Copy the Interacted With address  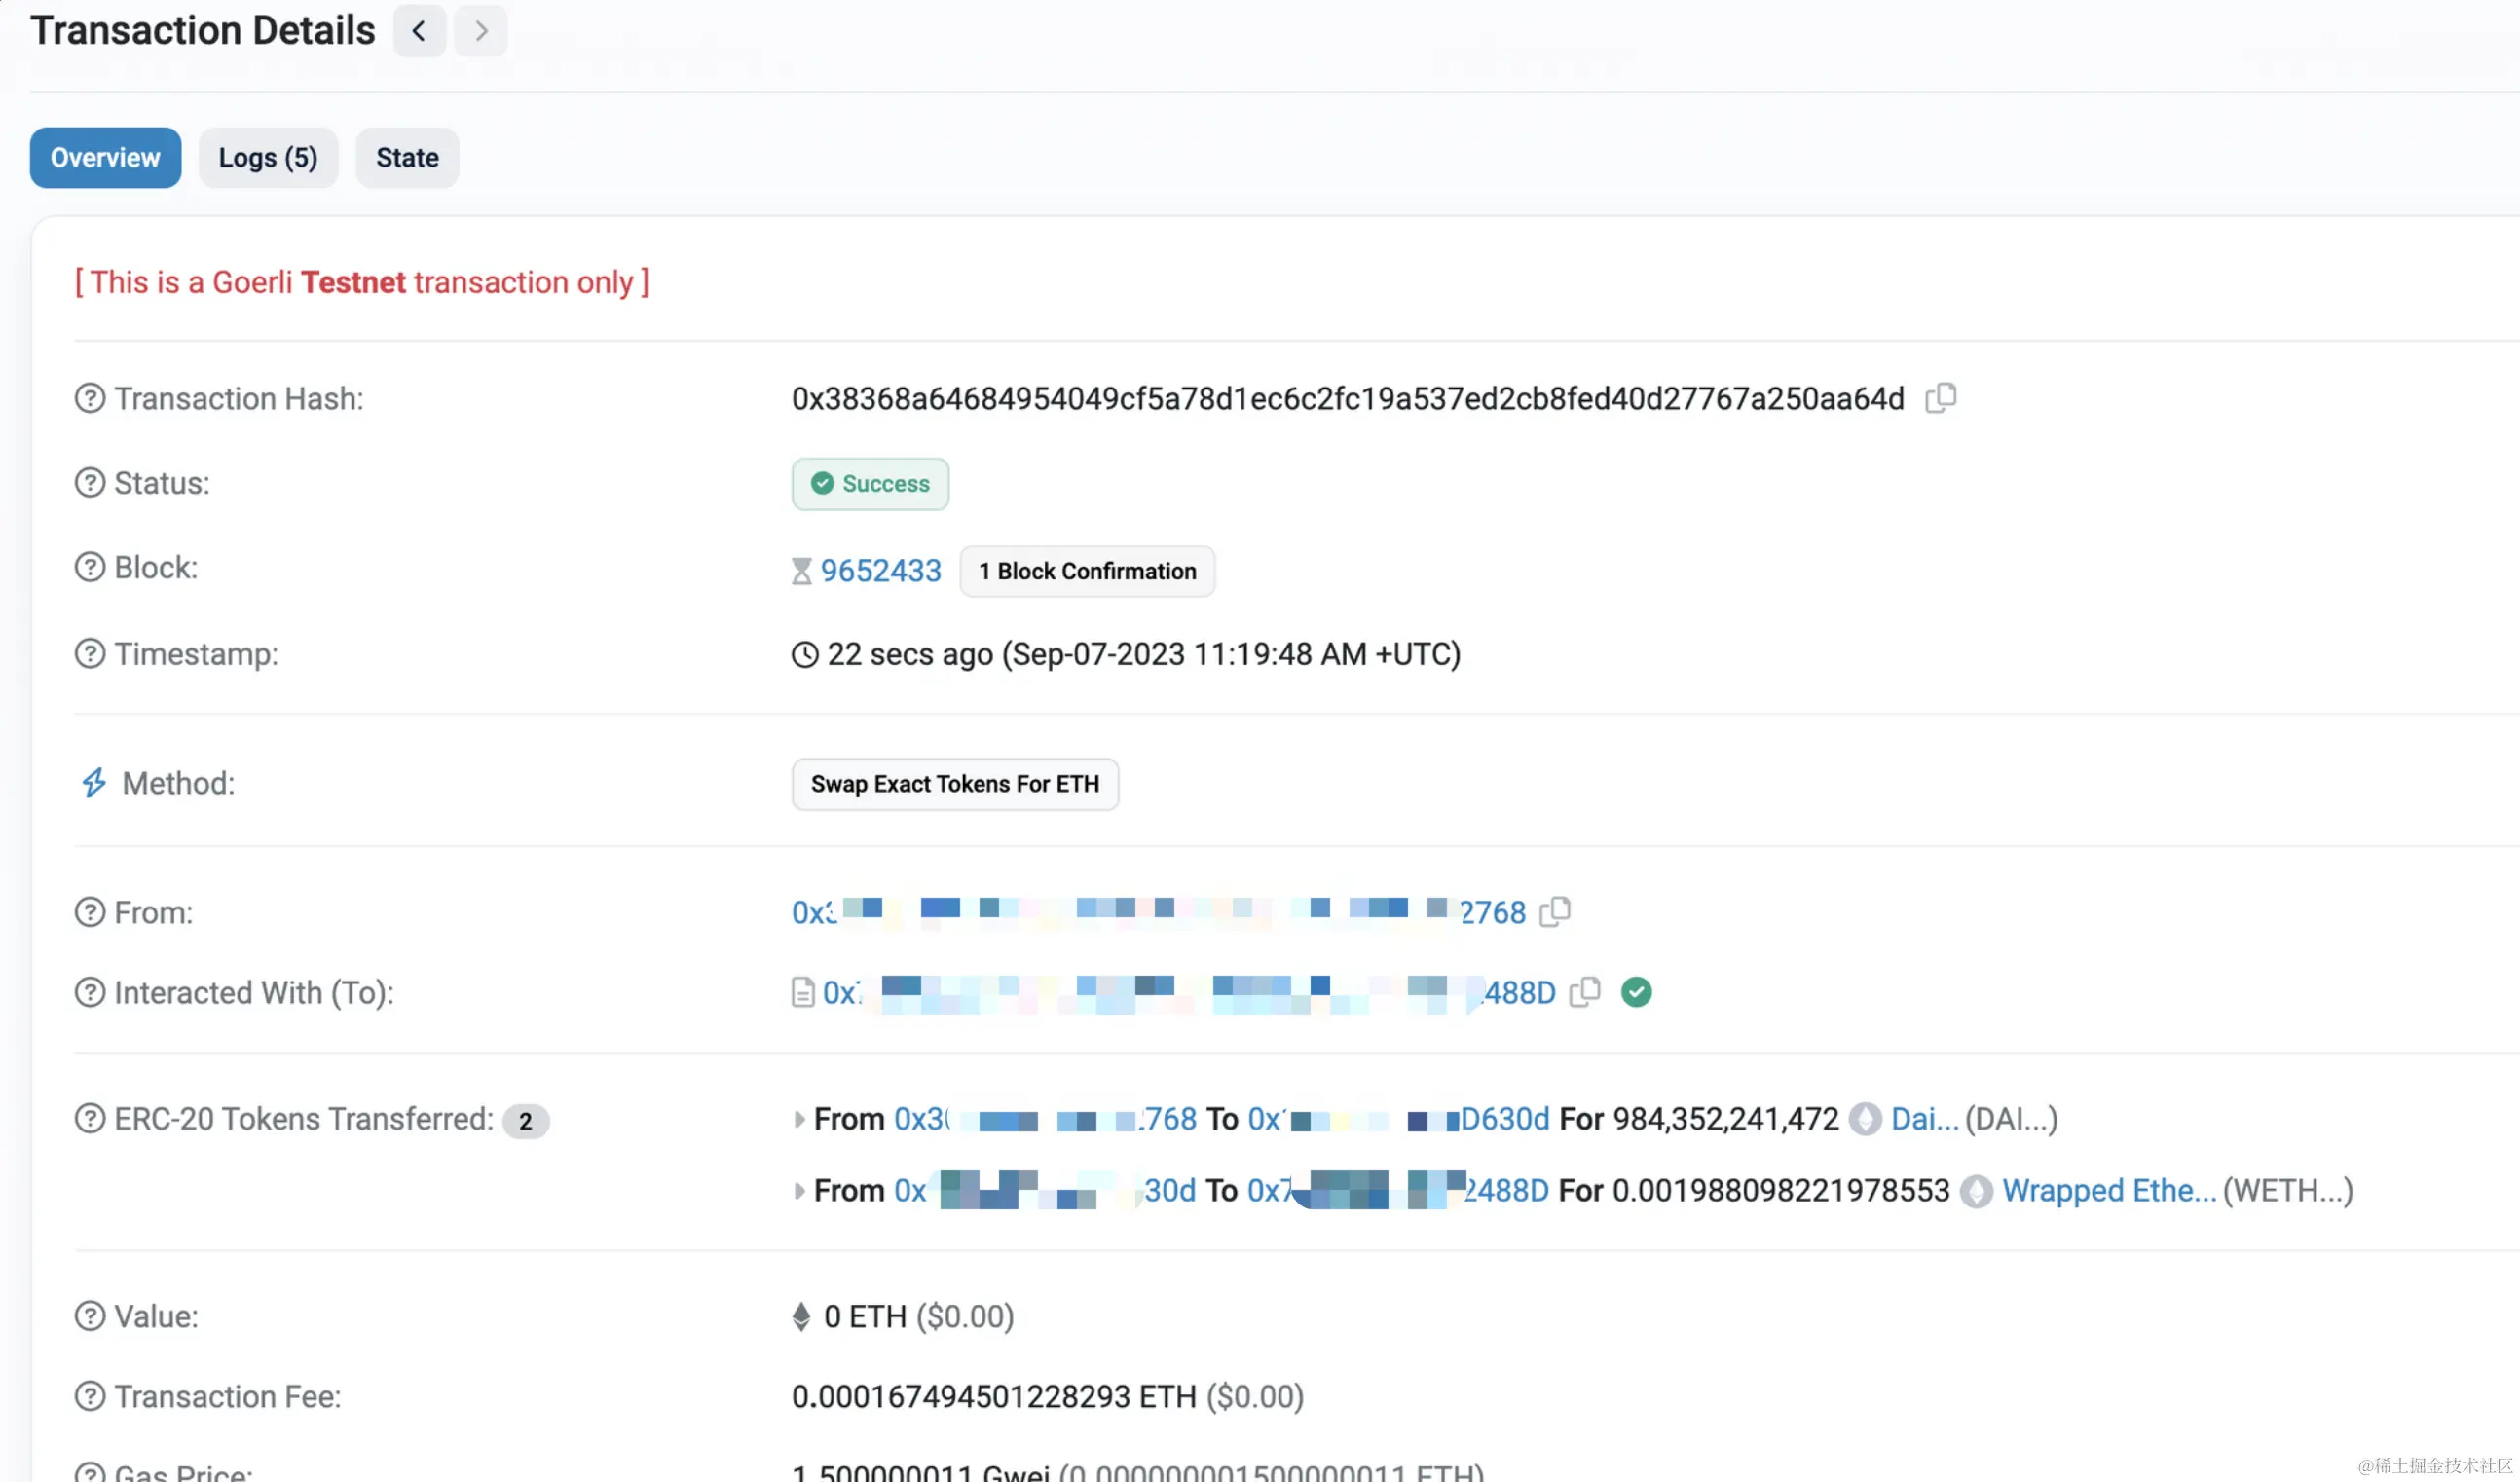(1584, 992)
